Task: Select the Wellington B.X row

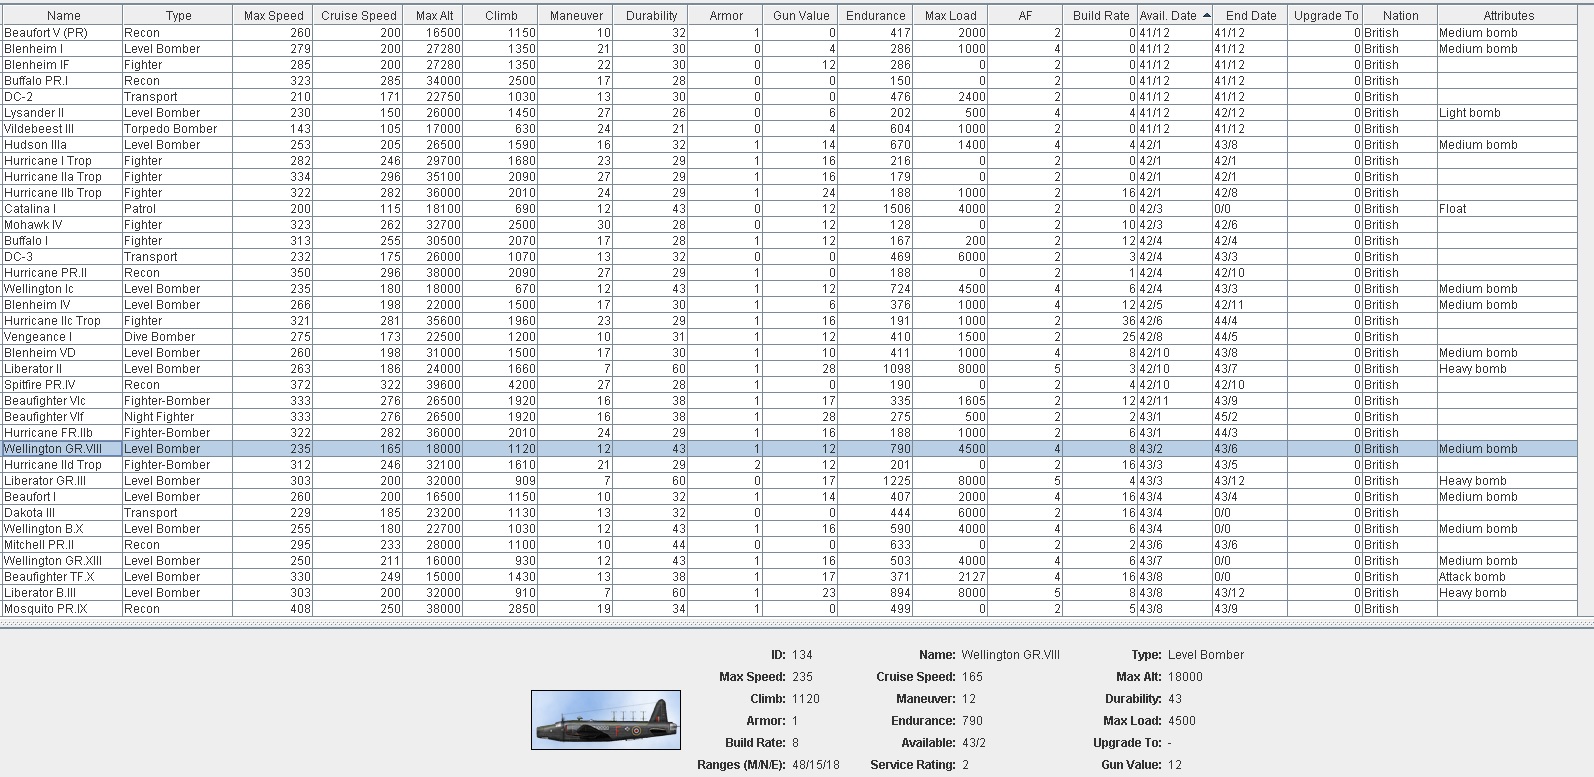Action: point(790,529)
